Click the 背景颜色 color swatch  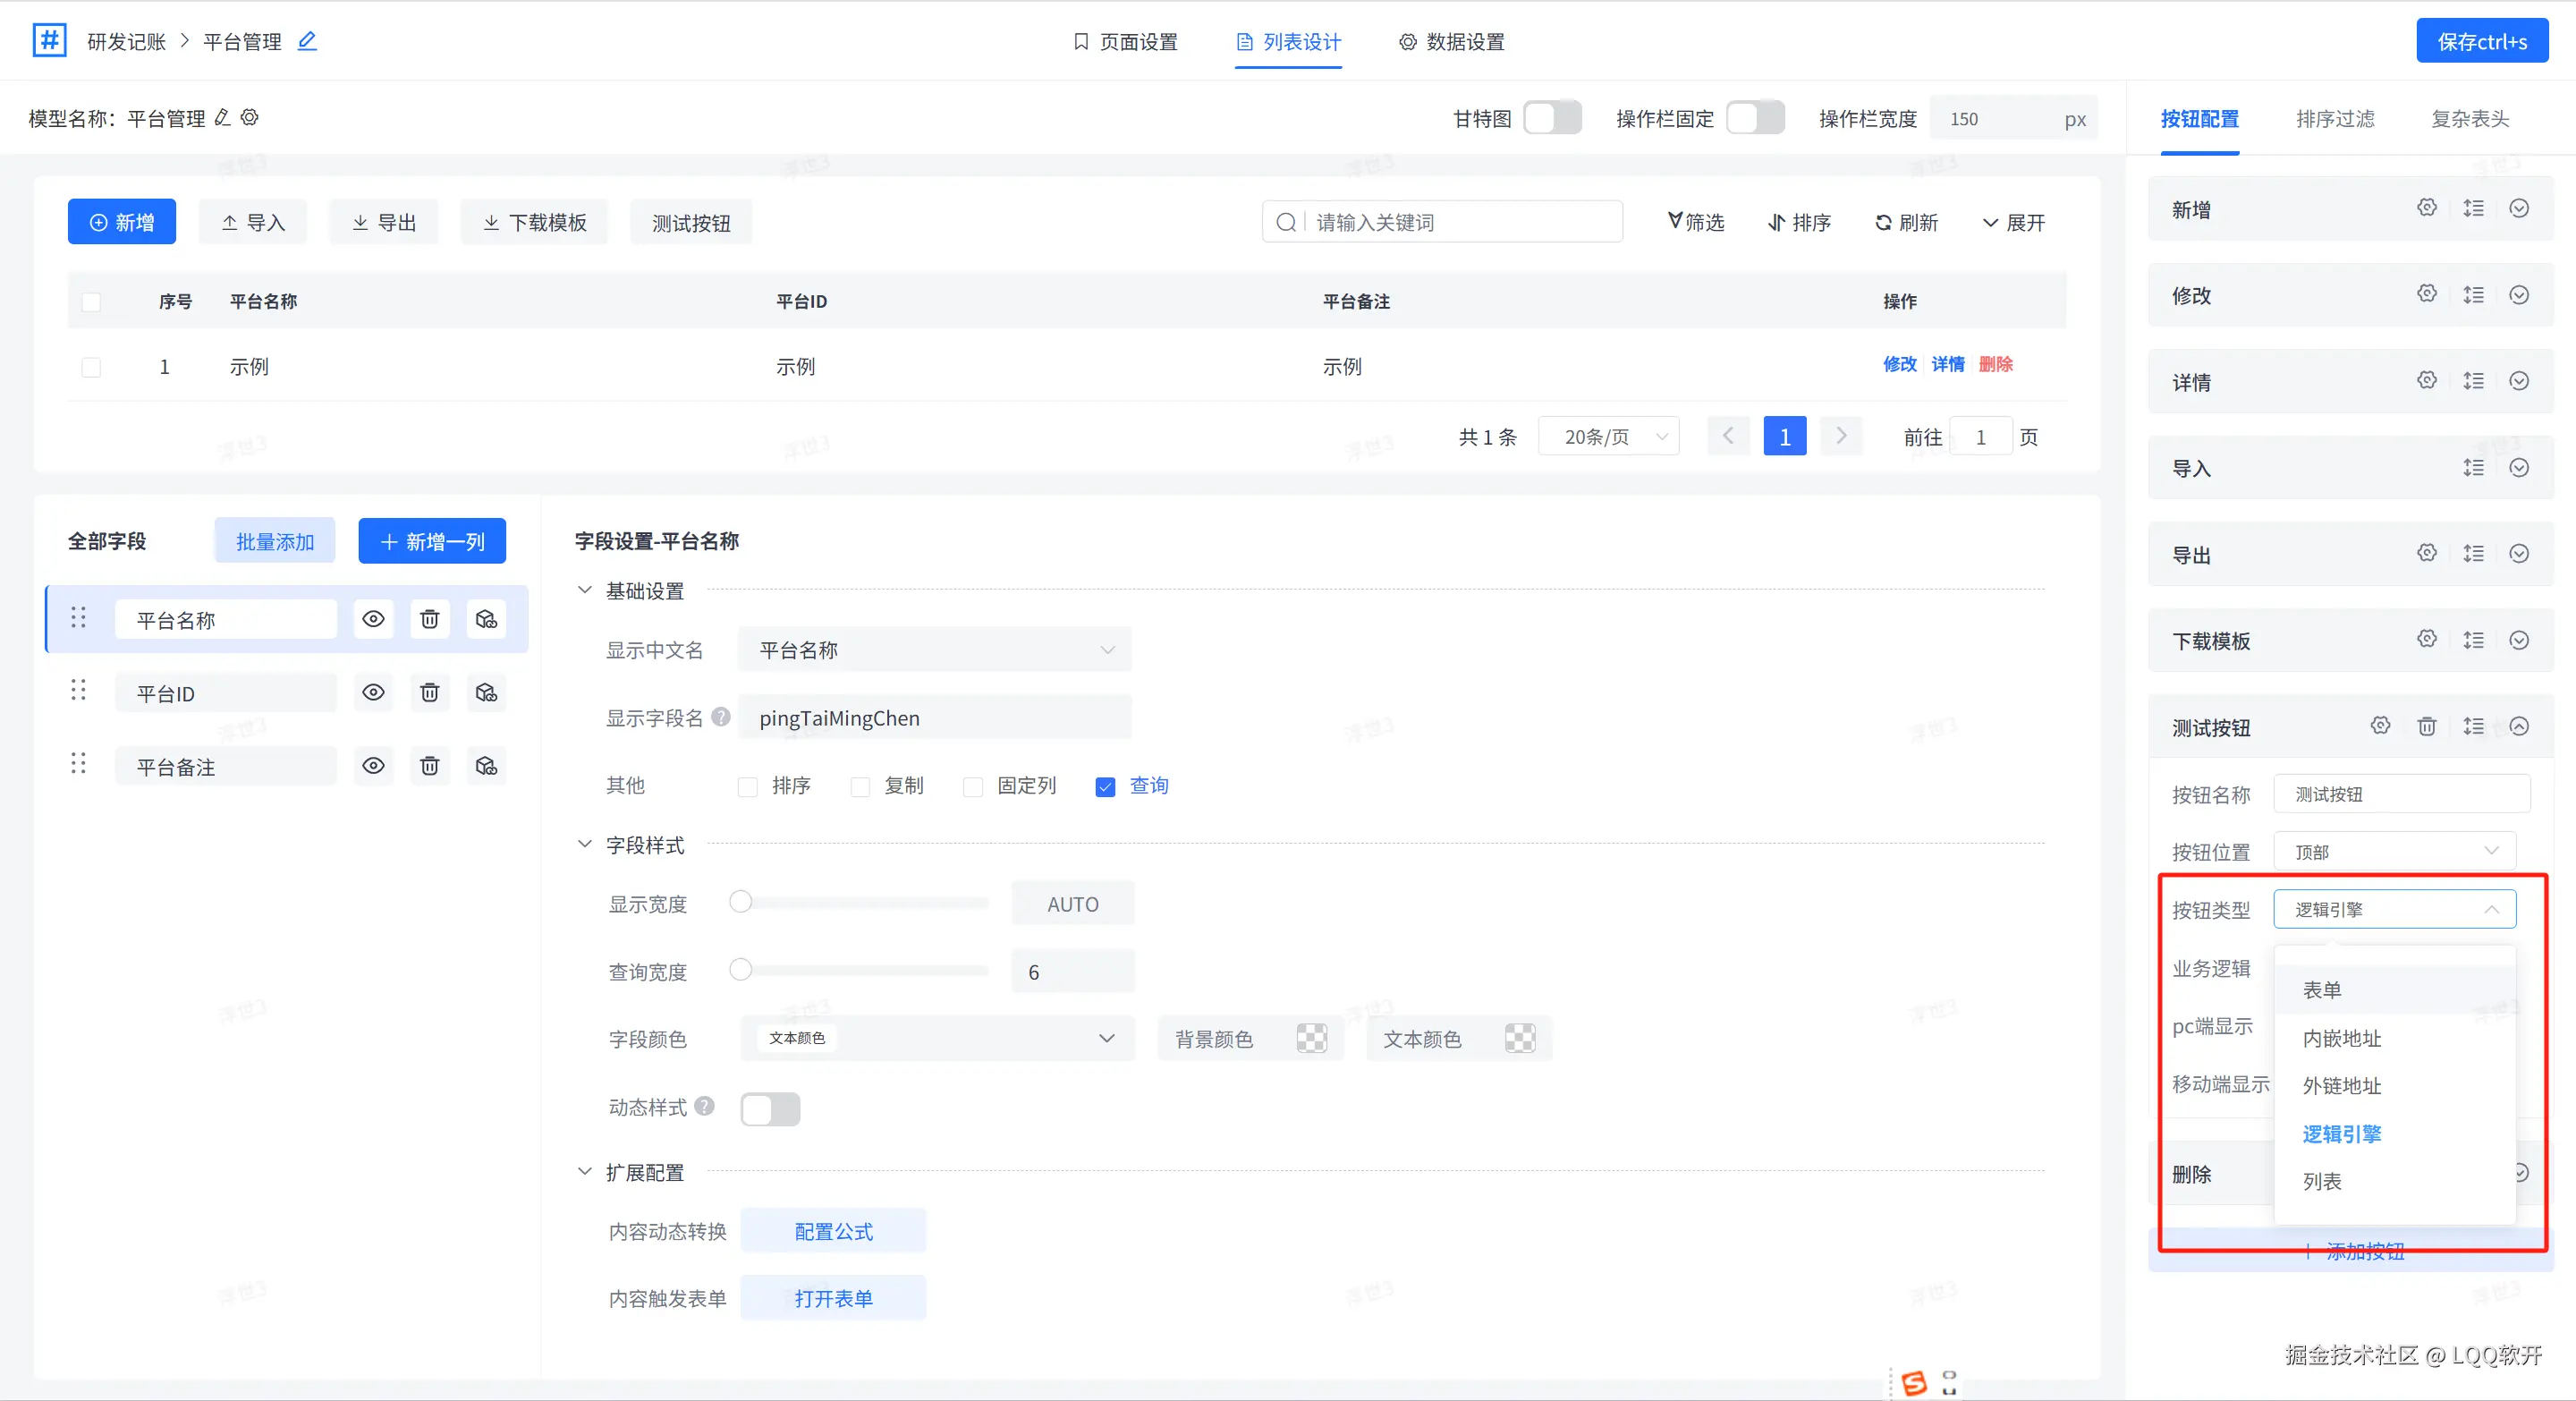(x=1311, y=1038)
